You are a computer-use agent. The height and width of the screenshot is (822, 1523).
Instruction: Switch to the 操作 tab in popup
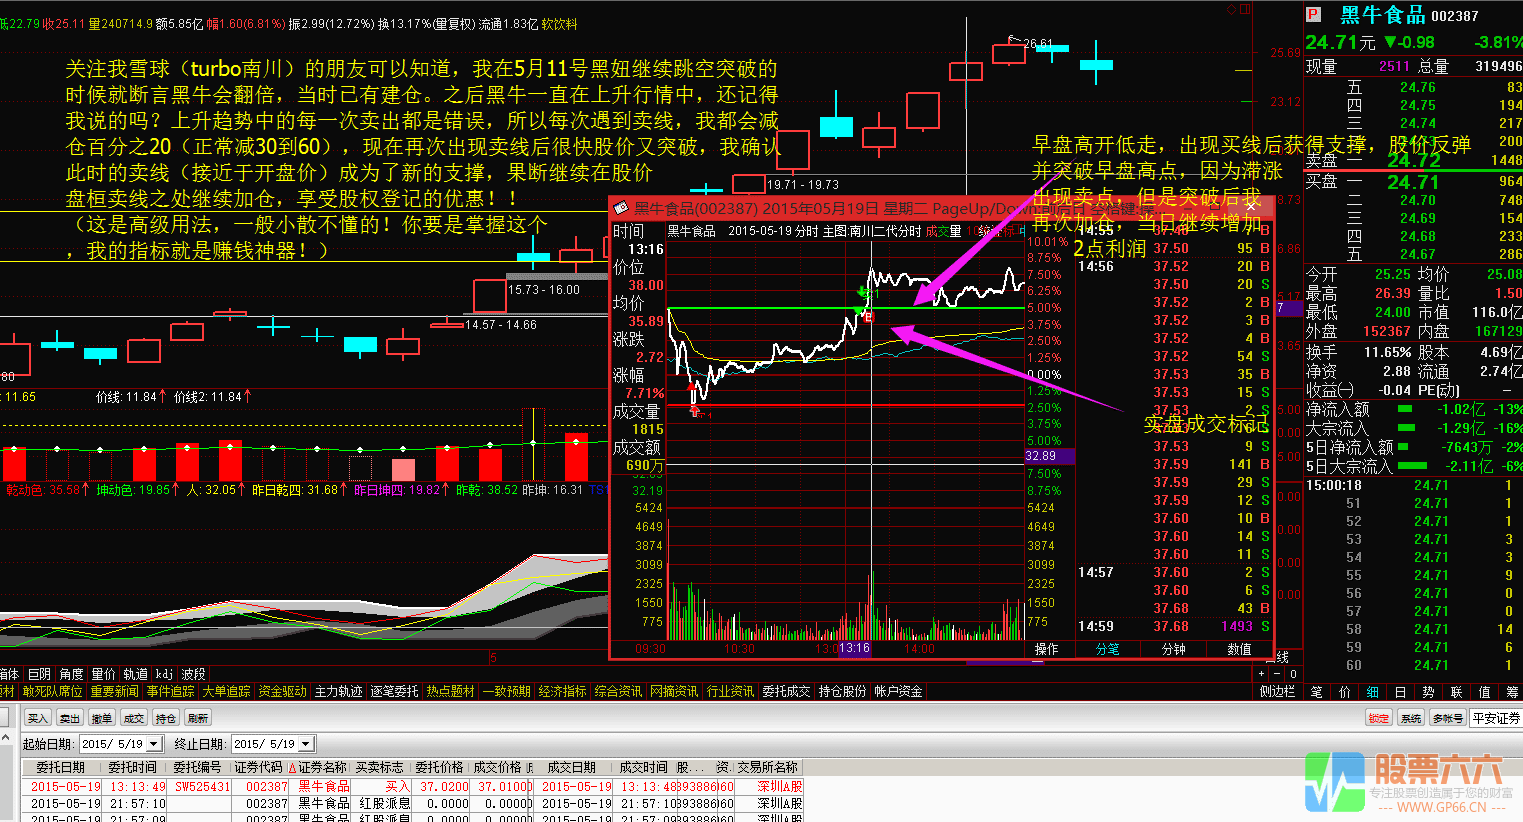coord(1047,649)
